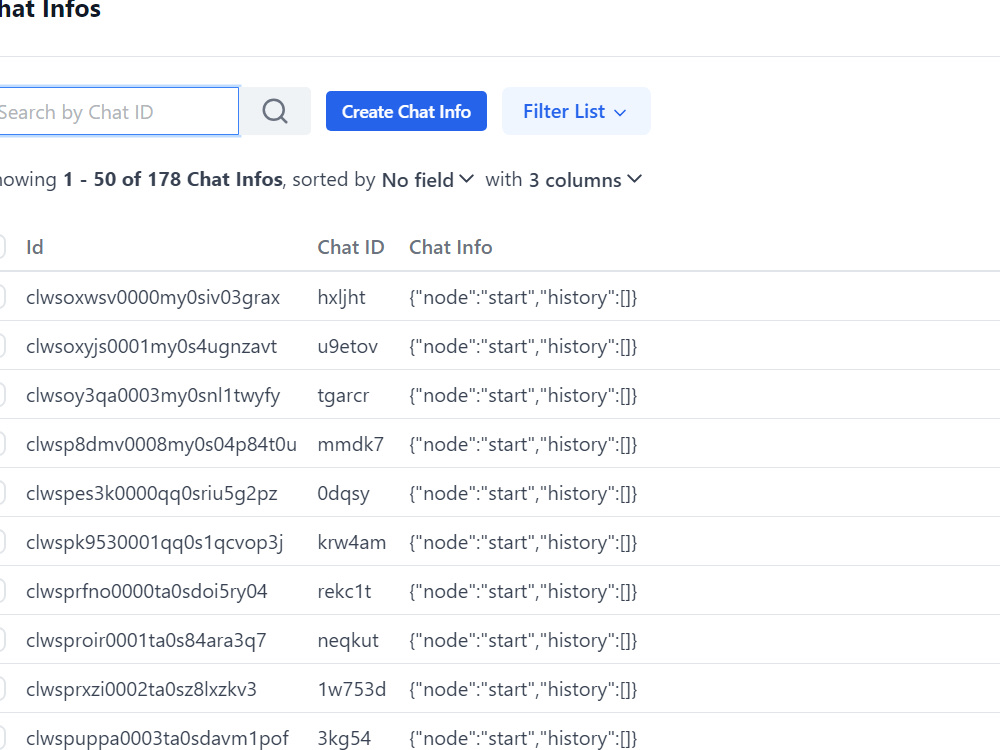The height and width of the screenshot is (750, 1000).
Task: Open the 3 columns selector dropdown
Action: click(x=585, y=180)
